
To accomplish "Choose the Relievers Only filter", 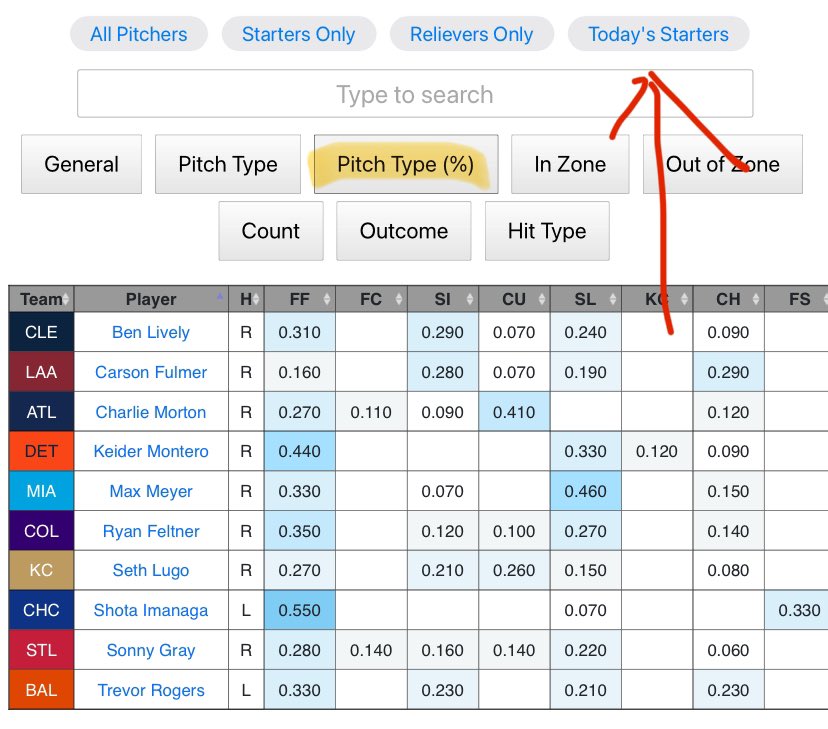I will click(472, 34).
